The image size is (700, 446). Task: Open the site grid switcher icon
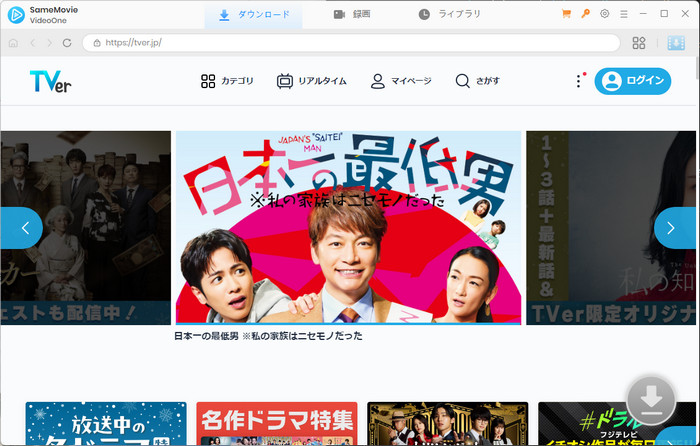[x=639, y=43]
